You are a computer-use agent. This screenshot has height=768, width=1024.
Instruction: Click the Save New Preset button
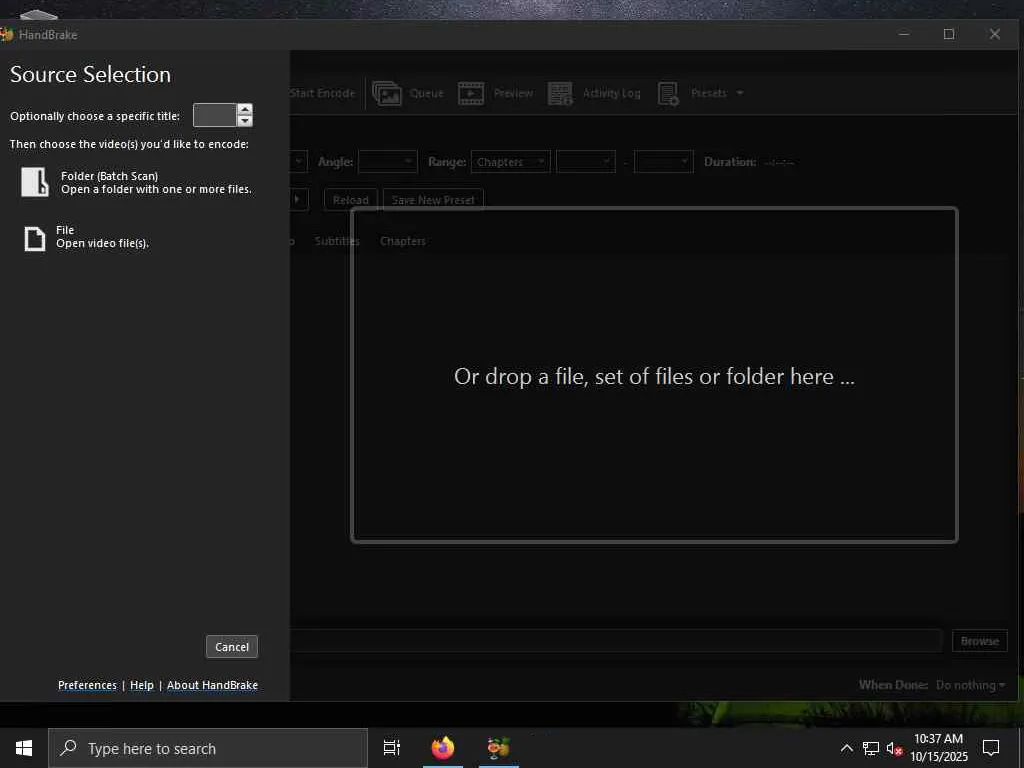(x=433, y=200)
